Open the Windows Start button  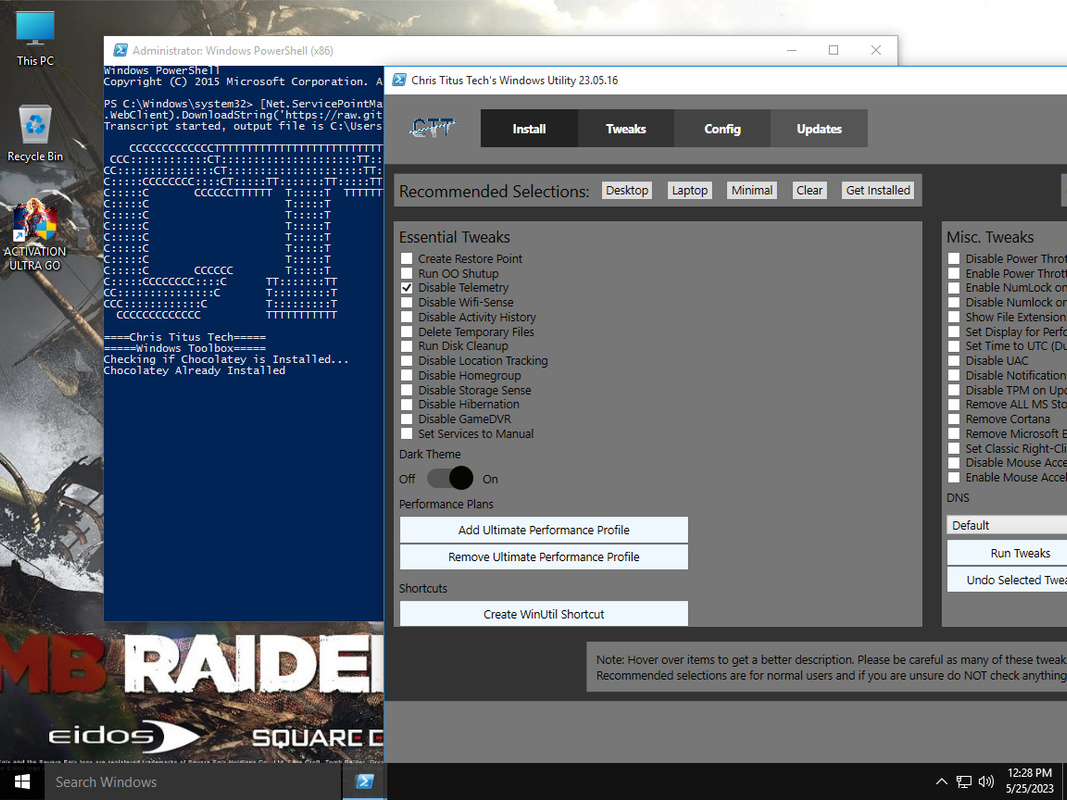click(22, 782)
